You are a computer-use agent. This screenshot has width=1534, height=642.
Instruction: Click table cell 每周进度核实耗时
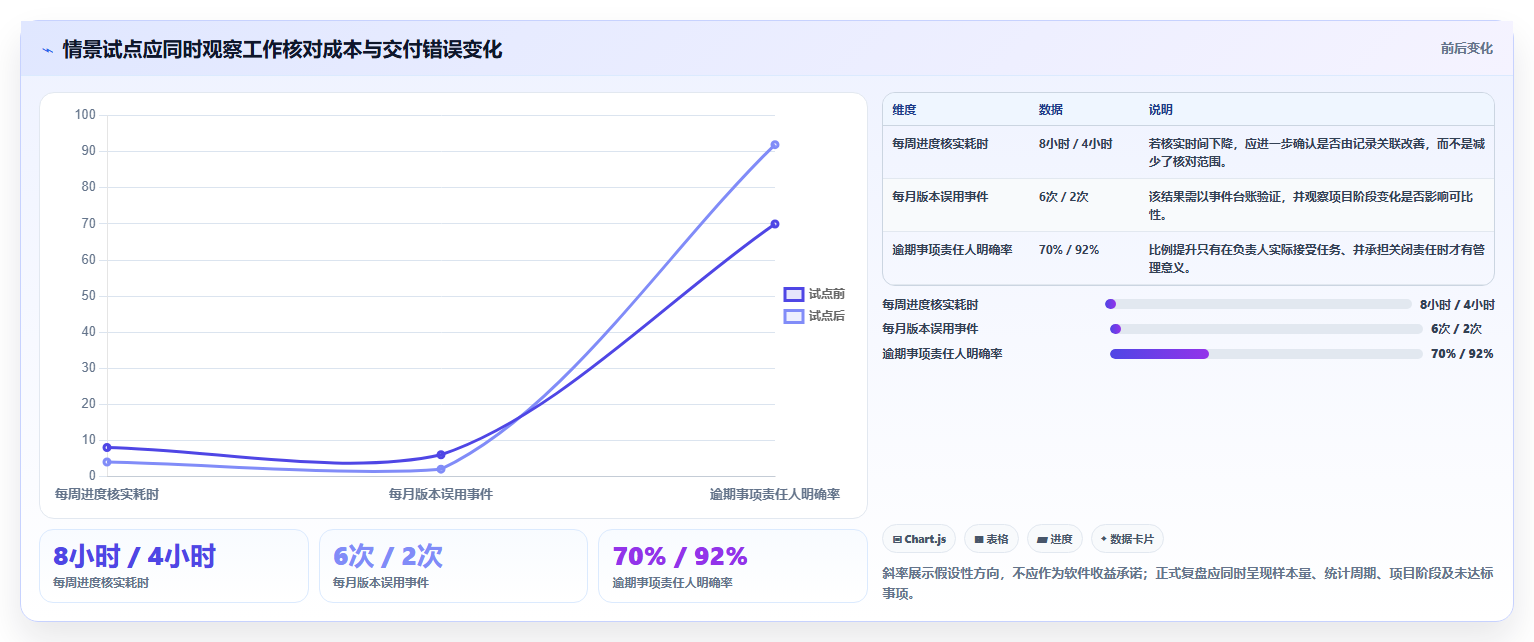click(941, 144)
